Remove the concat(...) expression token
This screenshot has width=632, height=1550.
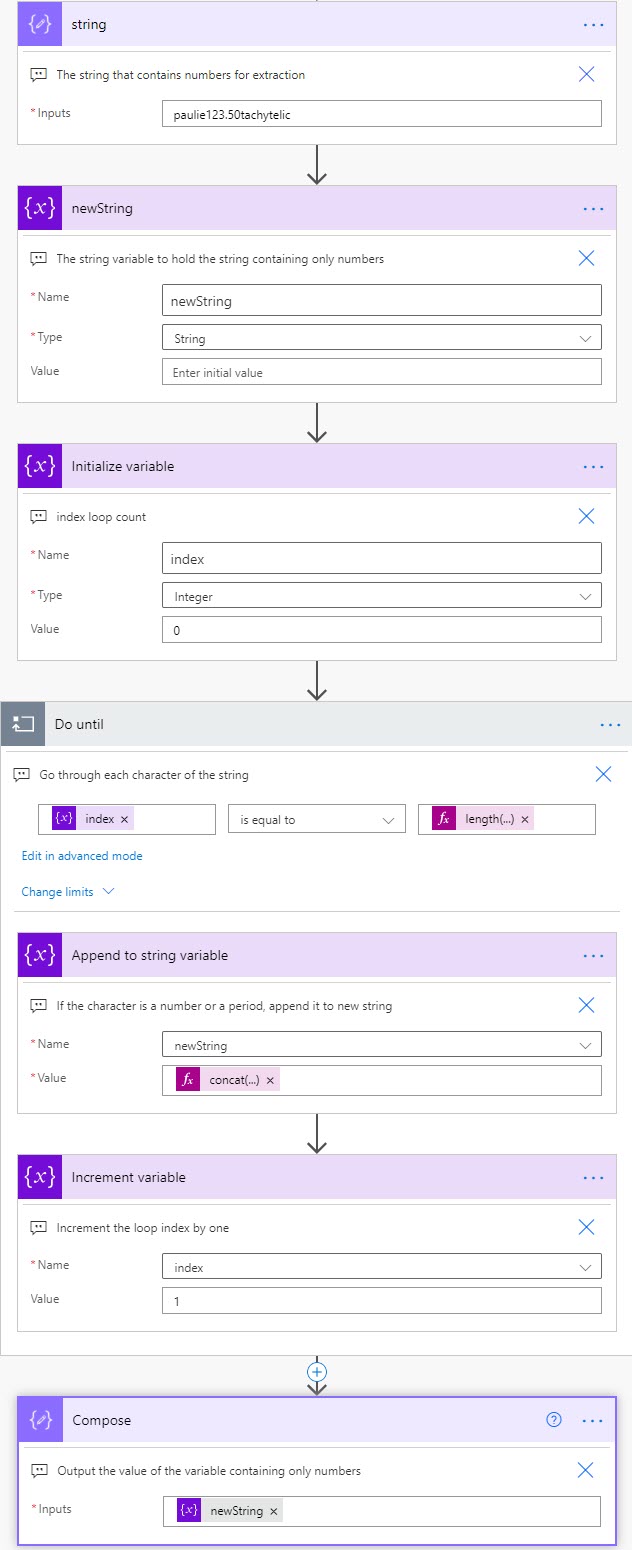click(x=270, y=1080)
